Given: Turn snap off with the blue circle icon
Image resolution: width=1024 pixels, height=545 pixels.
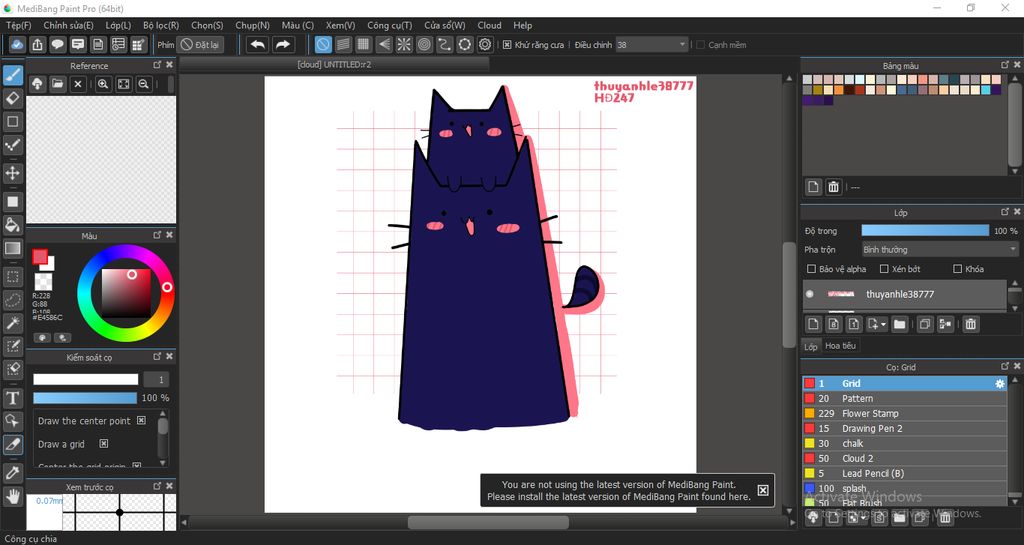Looking at the screenshot, I should (x=323, y=44).
